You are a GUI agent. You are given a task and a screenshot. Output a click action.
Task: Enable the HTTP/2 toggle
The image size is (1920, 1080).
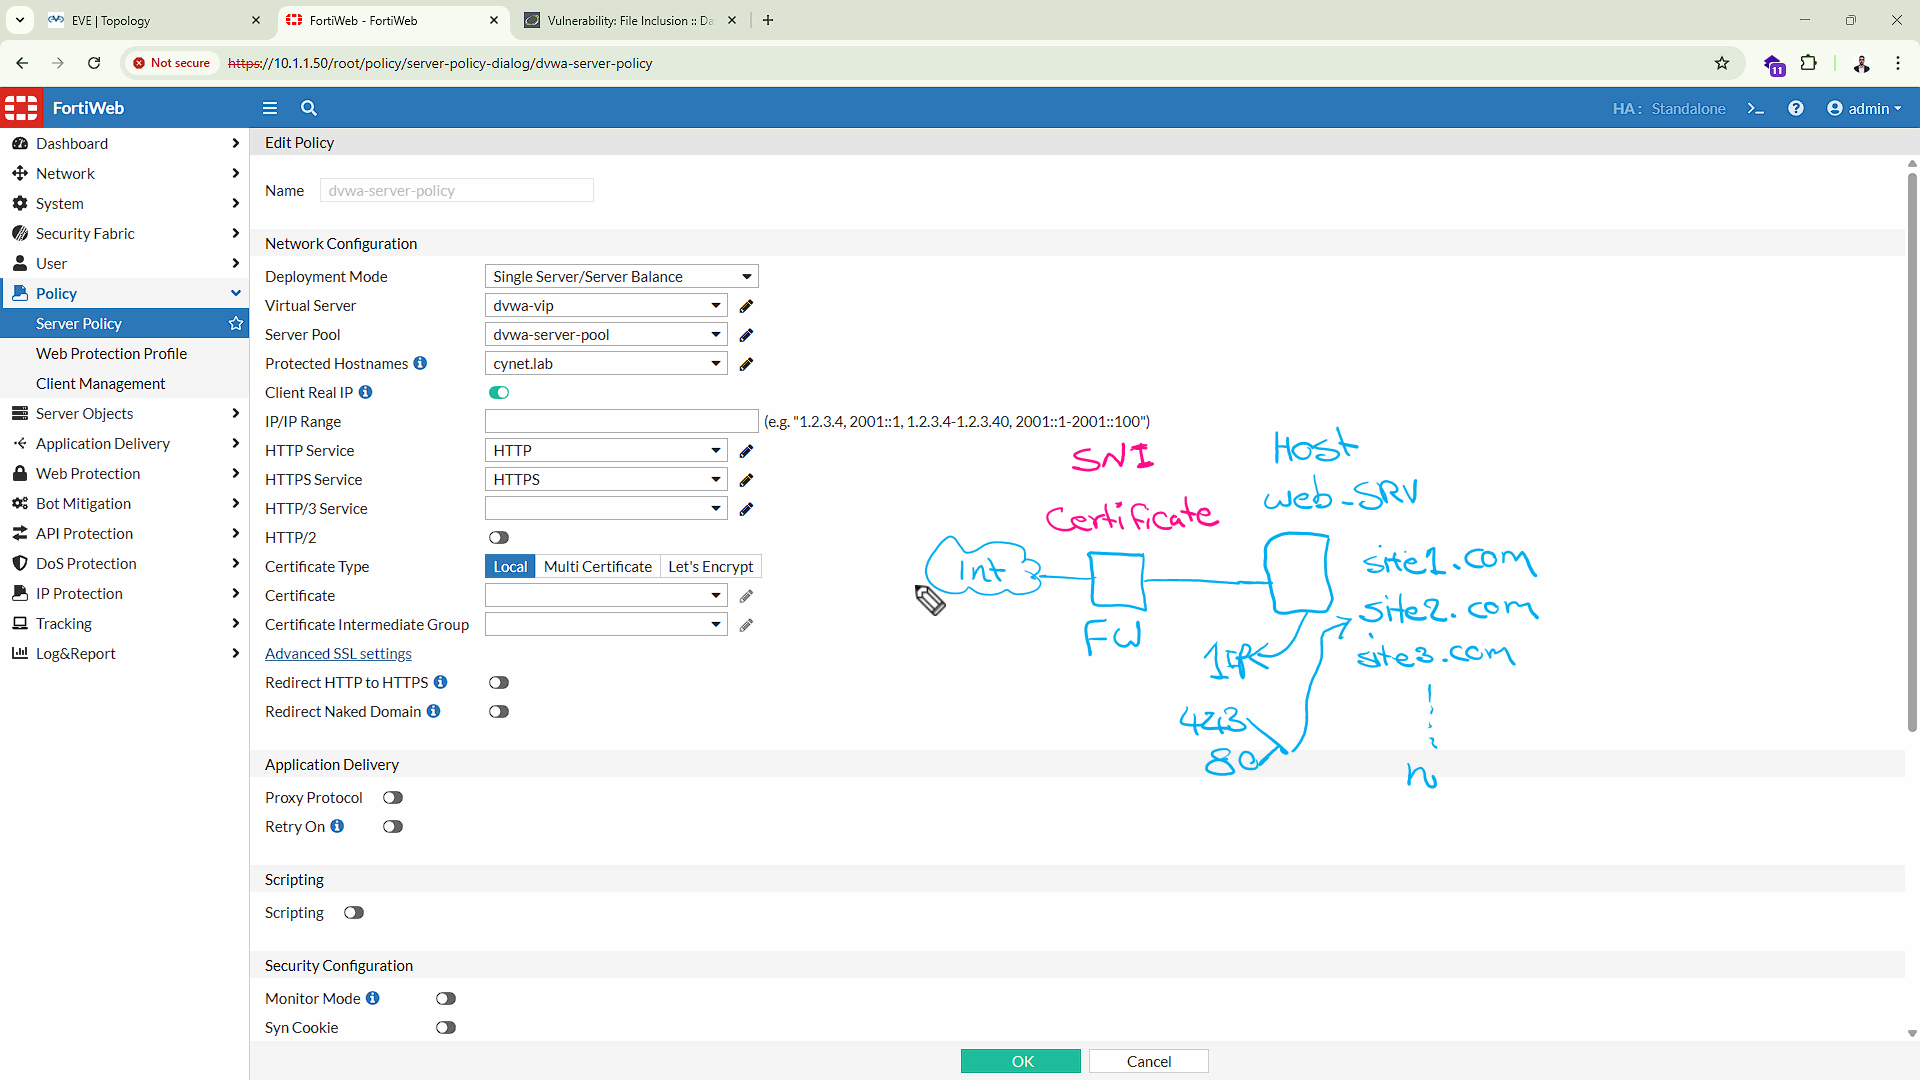point(499,538)
